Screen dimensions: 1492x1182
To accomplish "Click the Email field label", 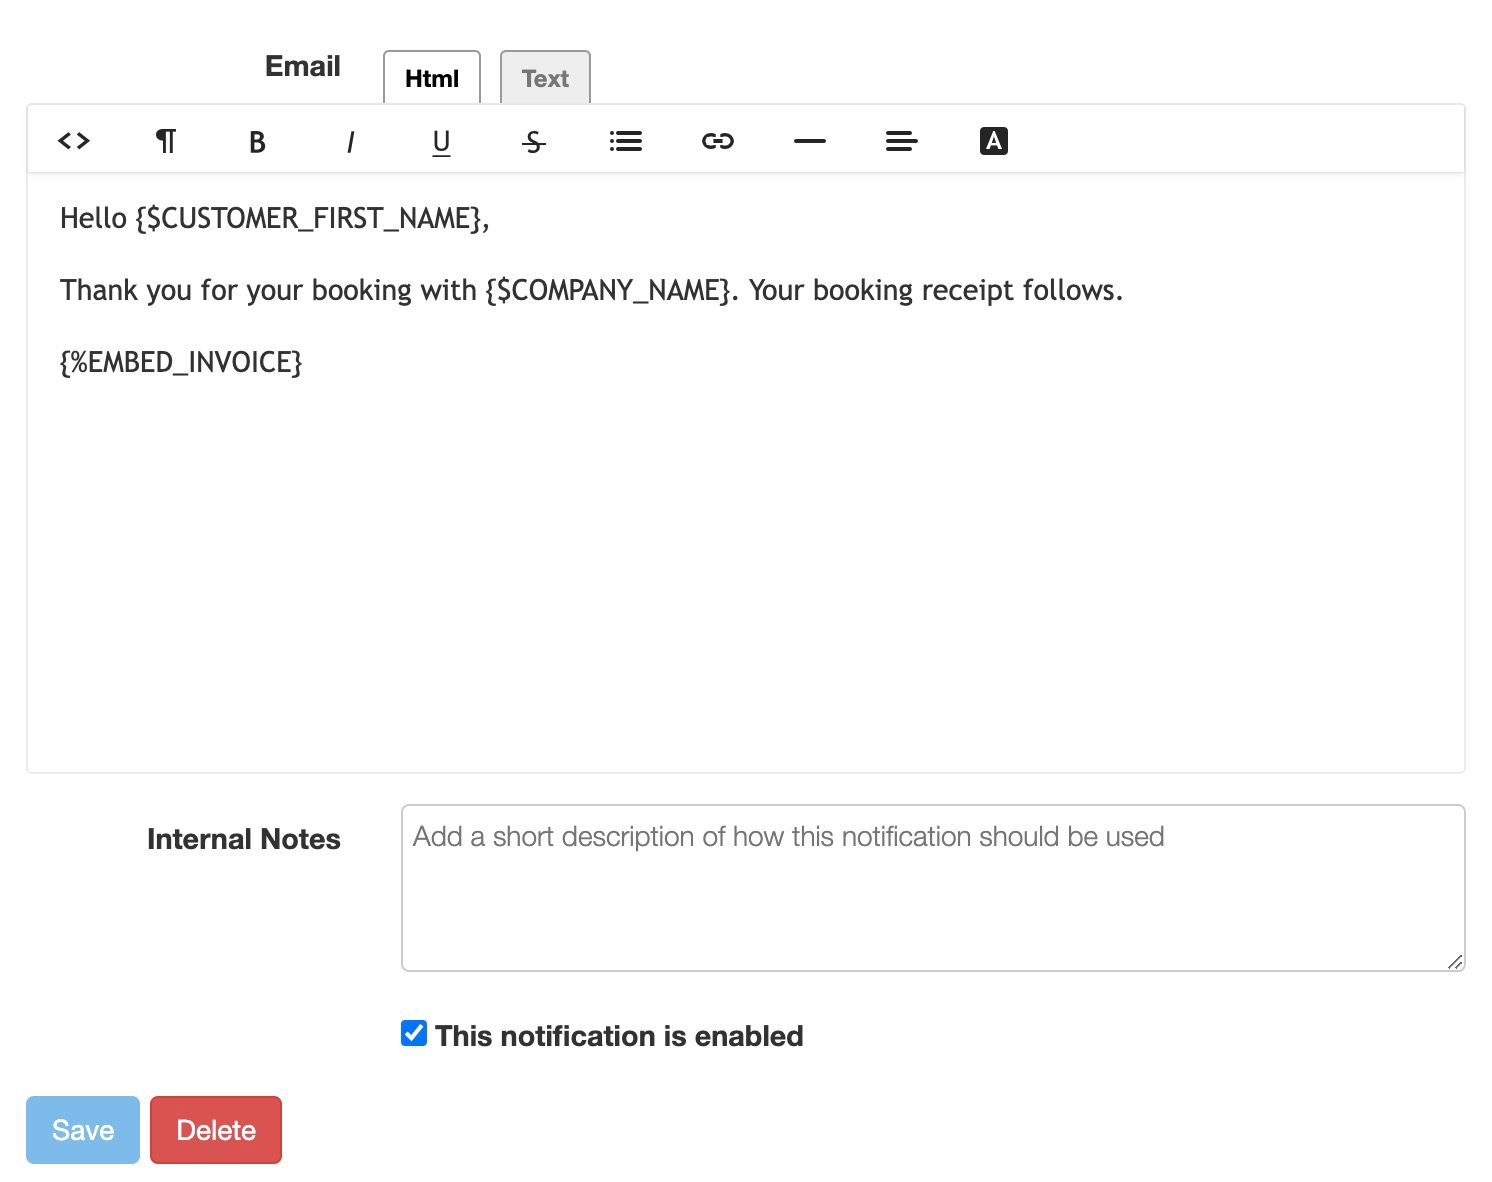I will [x=303, y=66].
